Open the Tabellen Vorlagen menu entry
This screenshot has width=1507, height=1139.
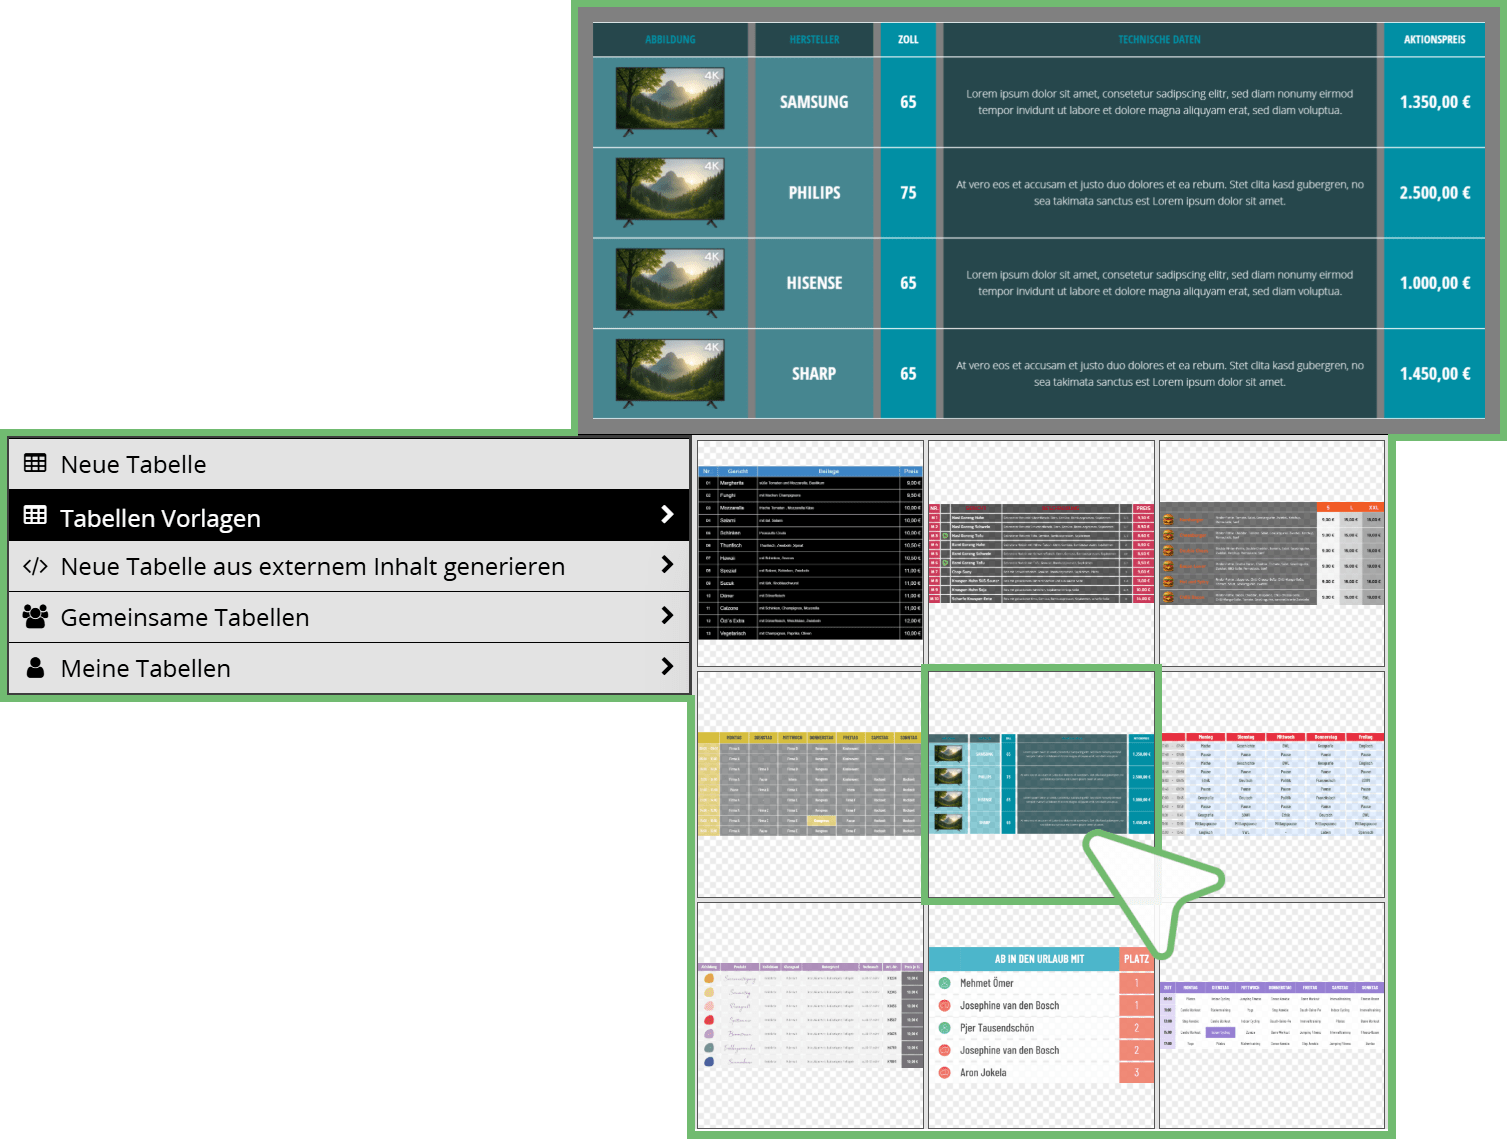click(x=349, y=515)
